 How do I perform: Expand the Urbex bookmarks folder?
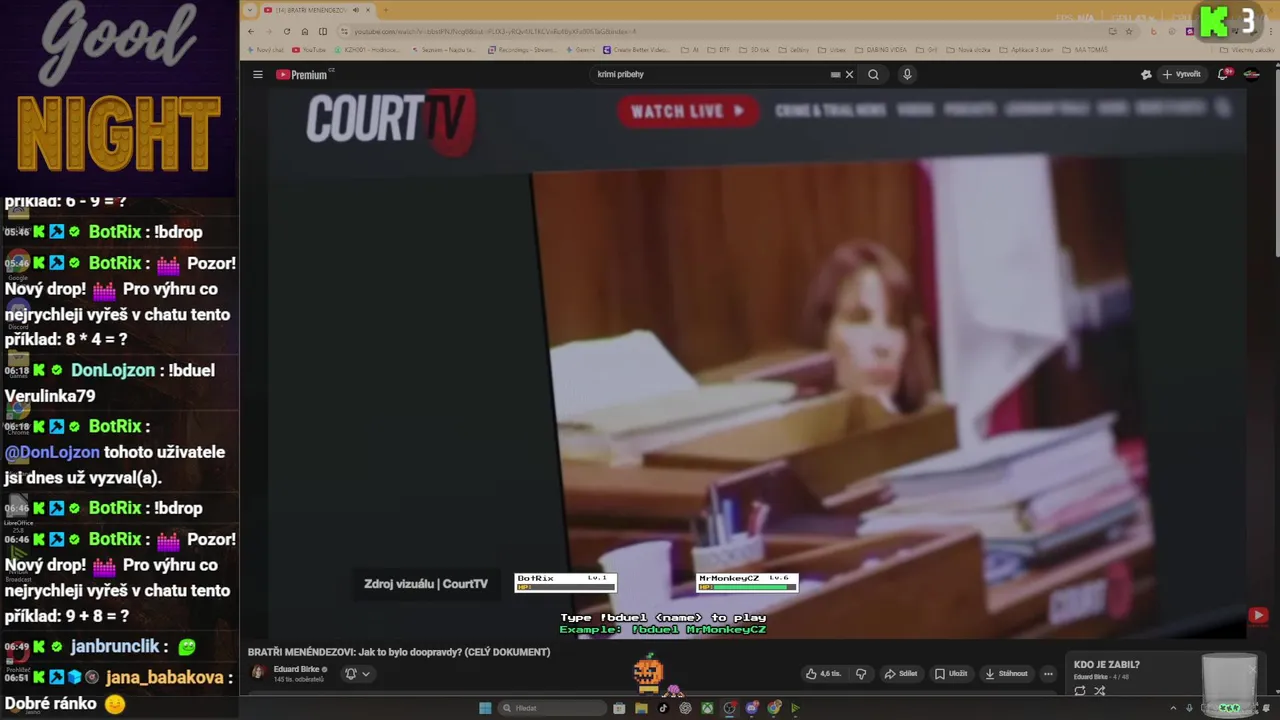[832, 50]
